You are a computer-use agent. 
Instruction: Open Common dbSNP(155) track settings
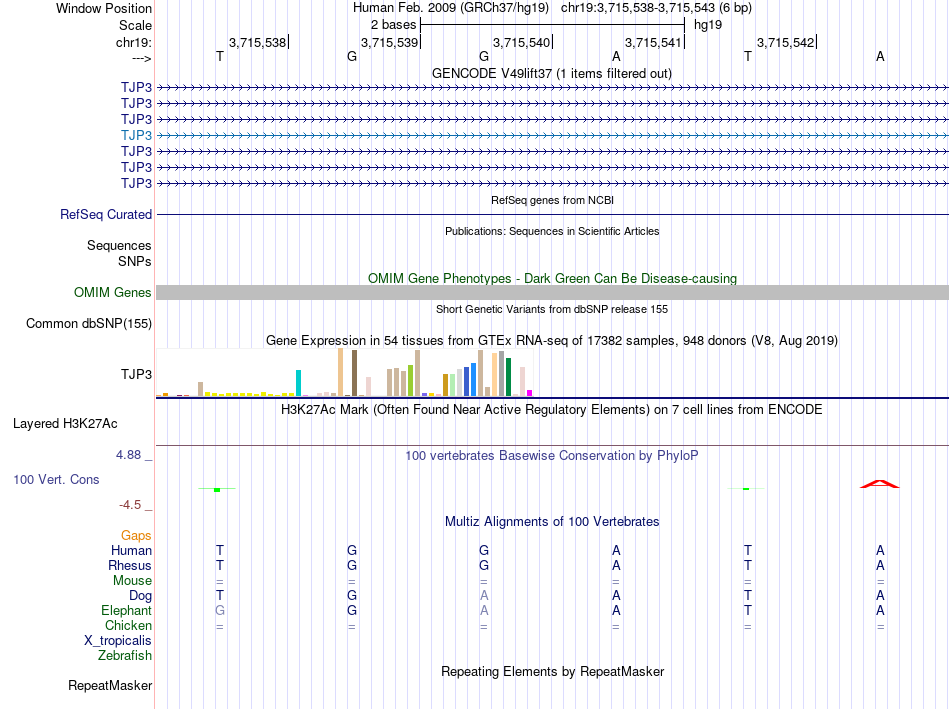pyautogui.click(x=88, y=324)
